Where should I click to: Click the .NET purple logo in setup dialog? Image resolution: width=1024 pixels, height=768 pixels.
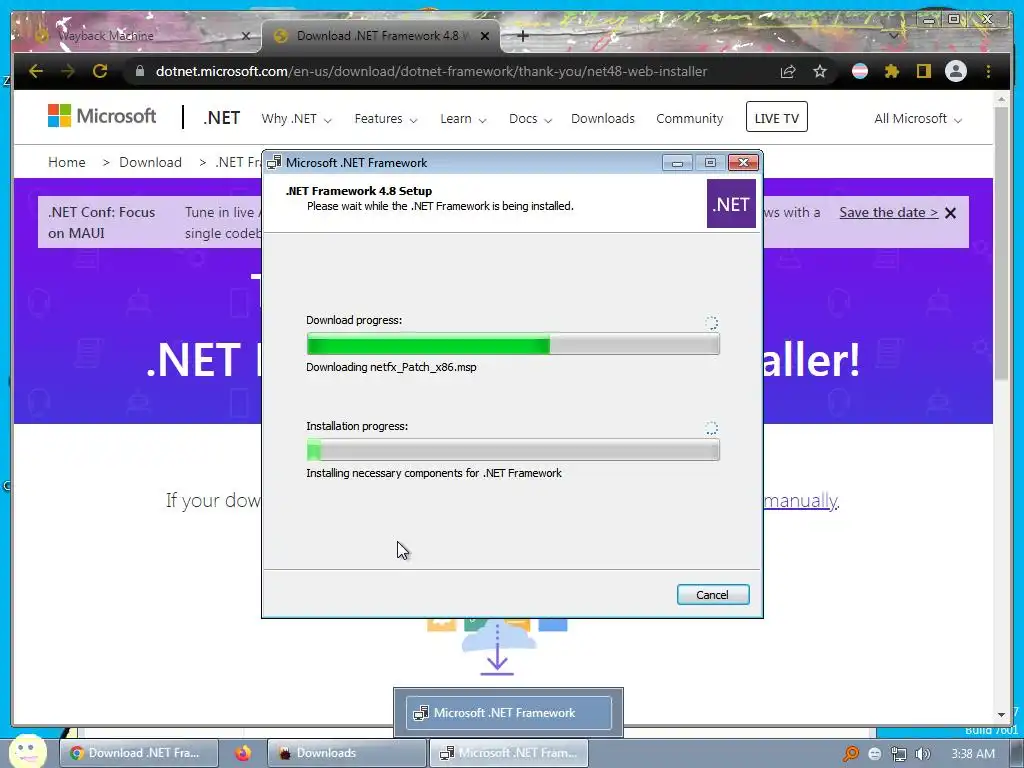pos(731,204)
